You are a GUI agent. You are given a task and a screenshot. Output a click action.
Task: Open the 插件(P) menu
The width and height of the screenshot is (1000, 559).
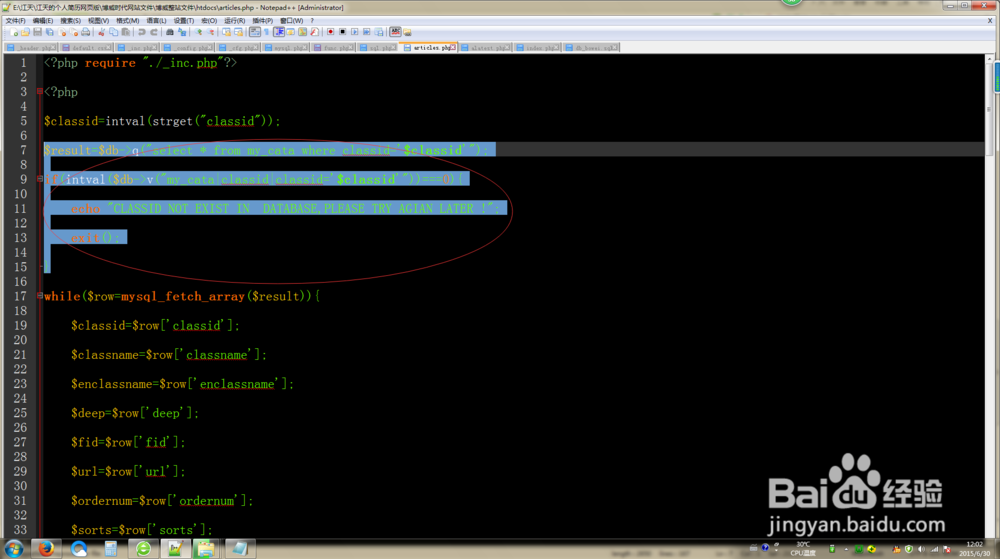pos(262,20)
